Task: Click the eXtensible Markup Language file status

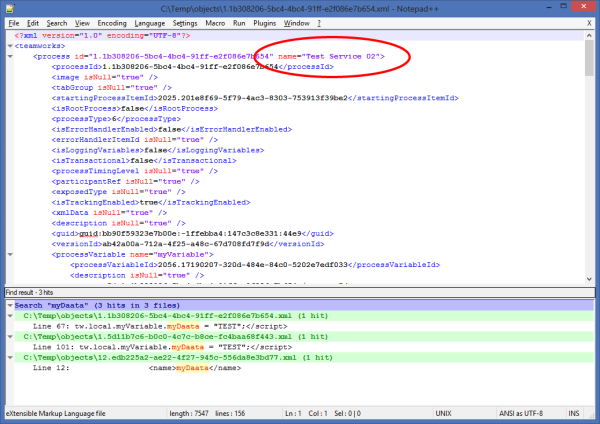Action: tap(55, 413)
